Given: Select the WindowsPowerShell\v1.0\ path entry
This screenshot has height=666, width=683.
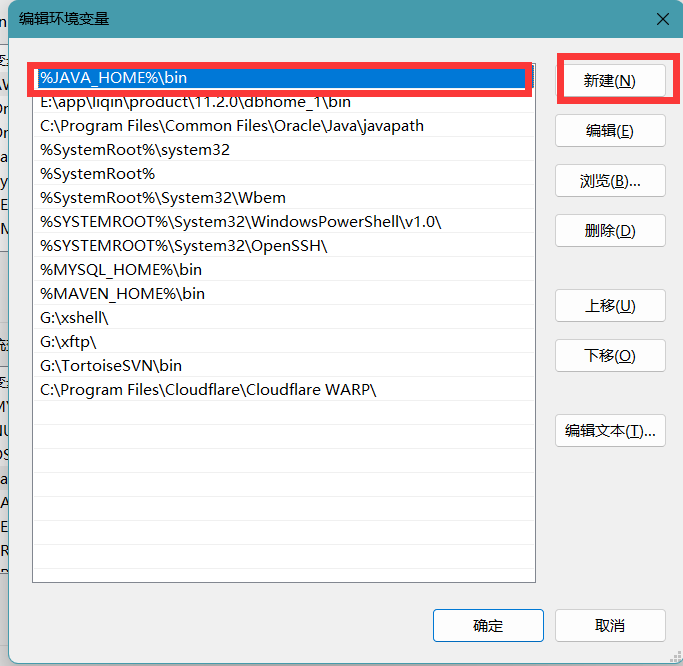Looking at the screenshot, I should click(284, 222).
